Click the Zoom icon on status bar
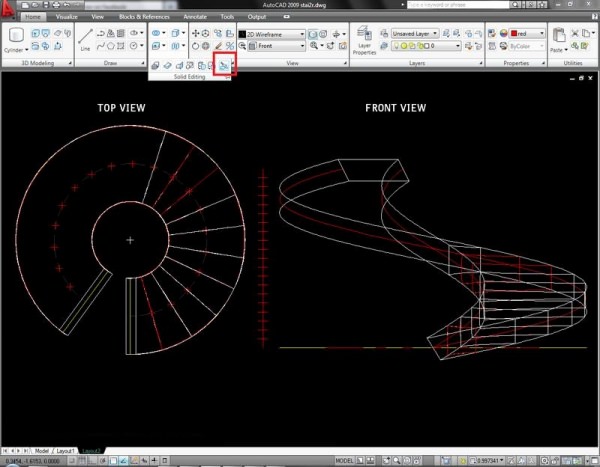 coord(397,460)
